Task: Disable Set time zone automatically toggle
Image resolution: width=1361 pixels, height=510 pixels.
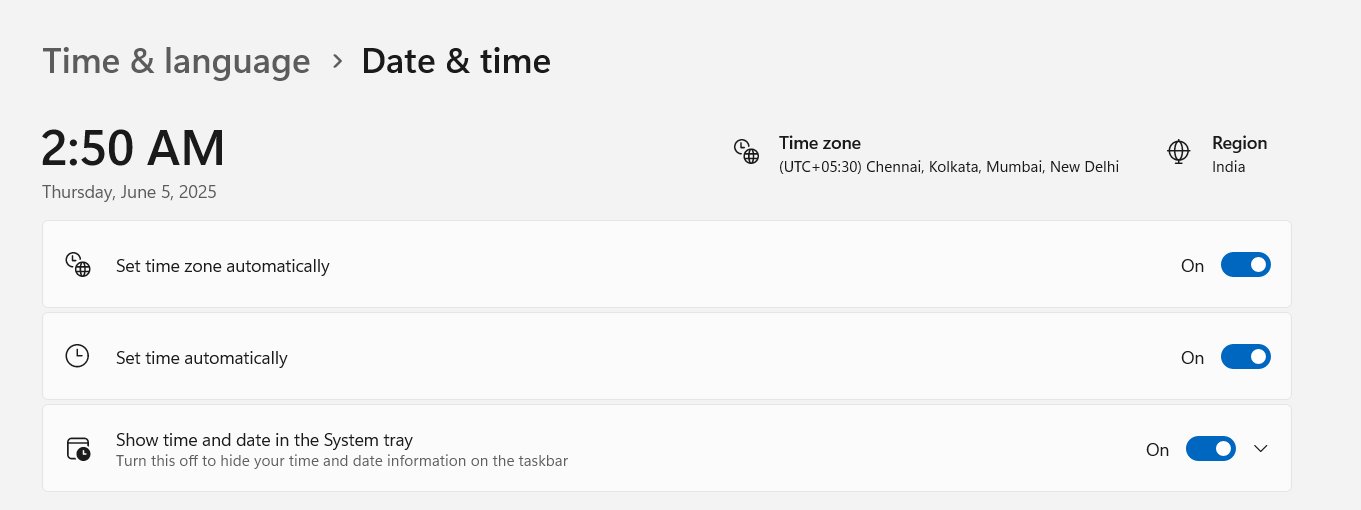Action: [x=1245, y=265]
